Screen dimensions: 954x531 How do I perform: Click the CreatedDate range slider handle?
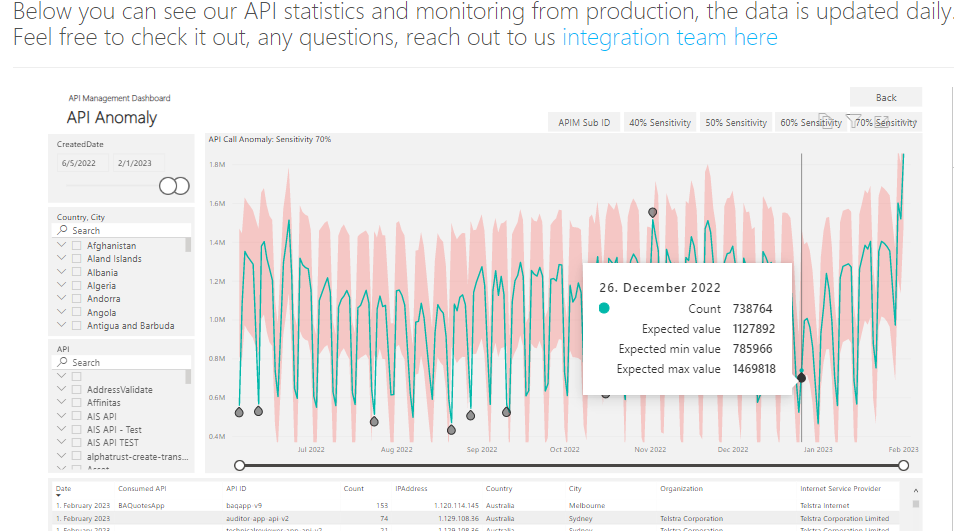(174, 186)
